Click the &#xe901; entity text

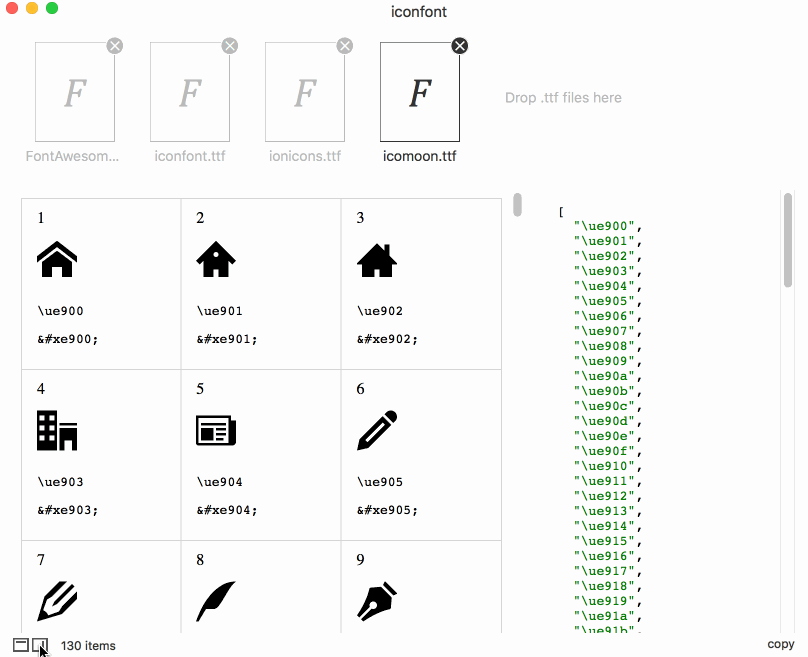pyautogui.click(x=227, y=339)
